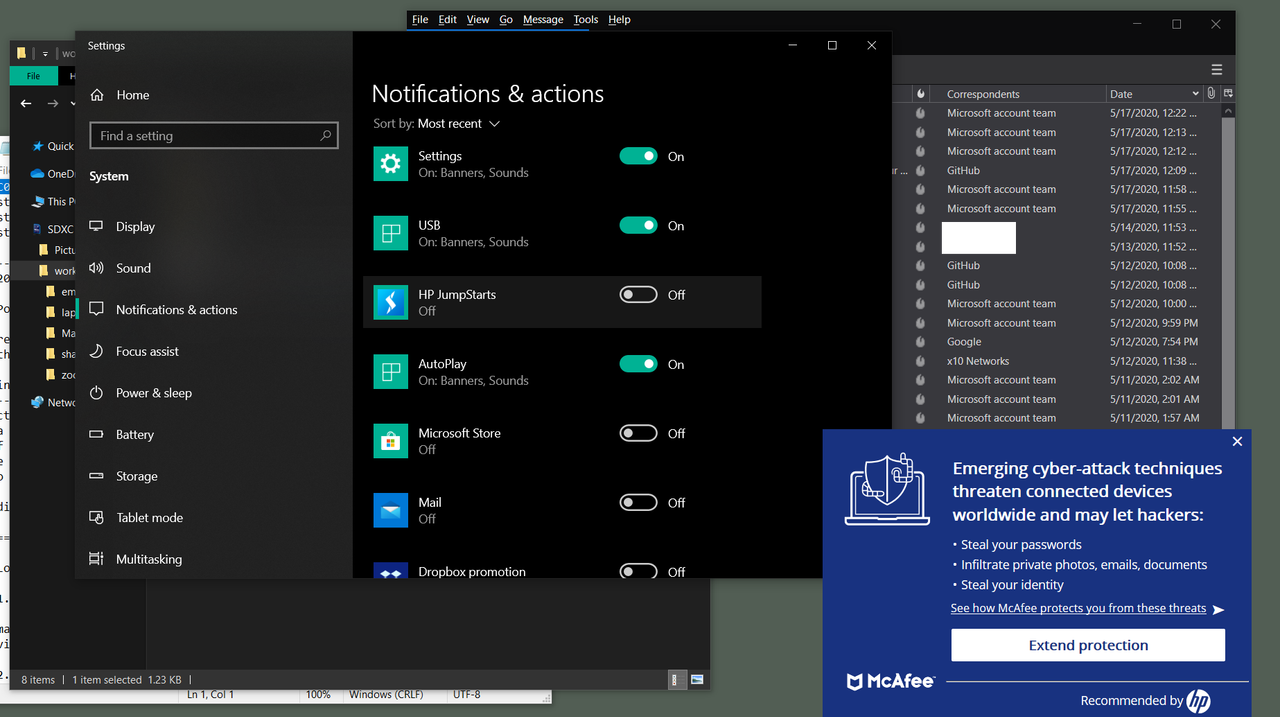
Task: Click the back arrow in File Explorer
Action: pos(26,103)
